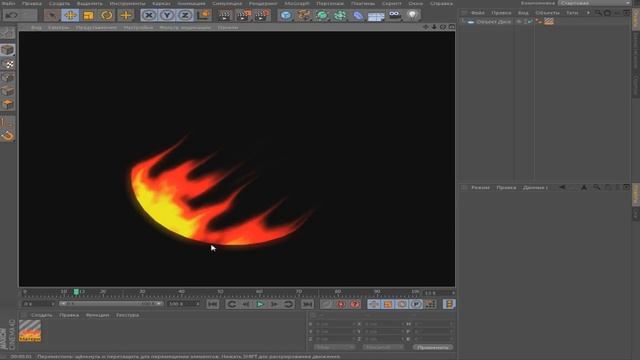The height and width of the screenshot is (360, 640).
Task: Select Edges mode in left palette
Action: point(8,91)
